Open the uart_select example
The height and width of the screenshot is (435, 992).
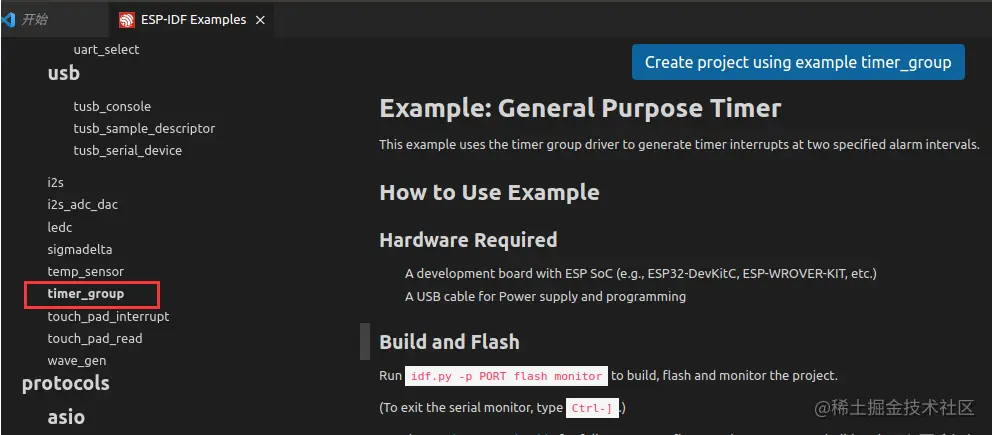click(x=106, y=49)
